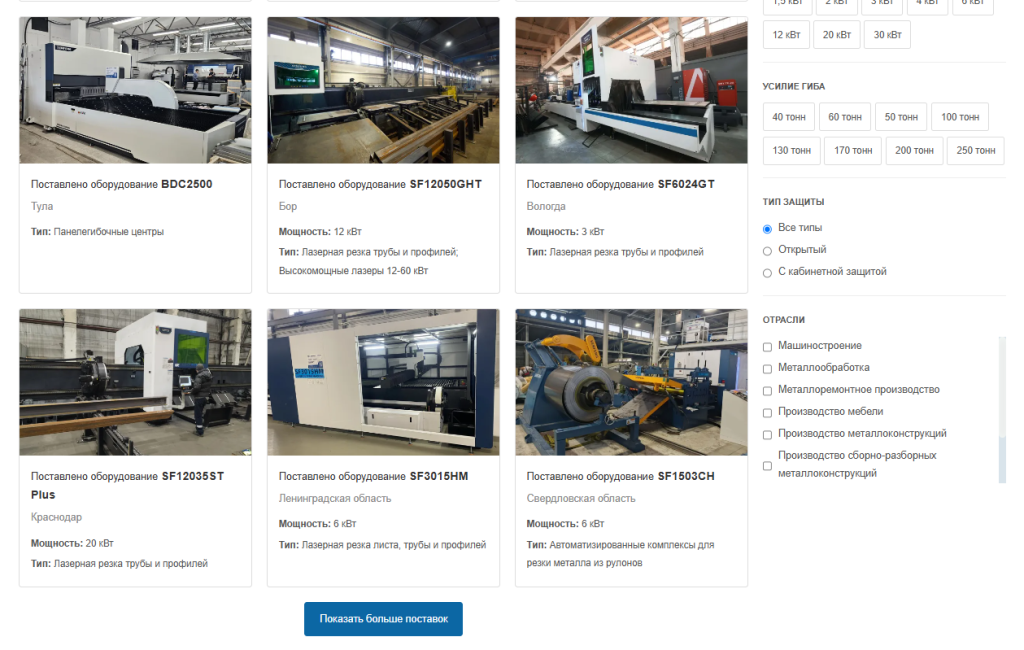Enable the Металлоремонтное производство checkbox

[767, 391]
